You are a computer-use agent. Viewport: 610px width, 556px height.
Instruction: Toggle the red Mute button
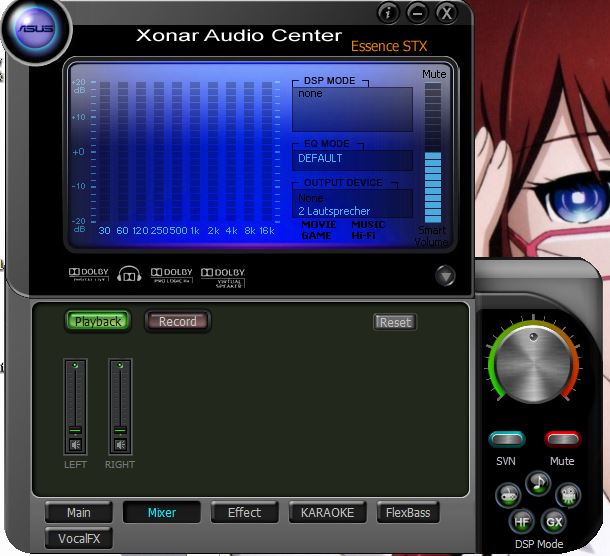(563, 440)
